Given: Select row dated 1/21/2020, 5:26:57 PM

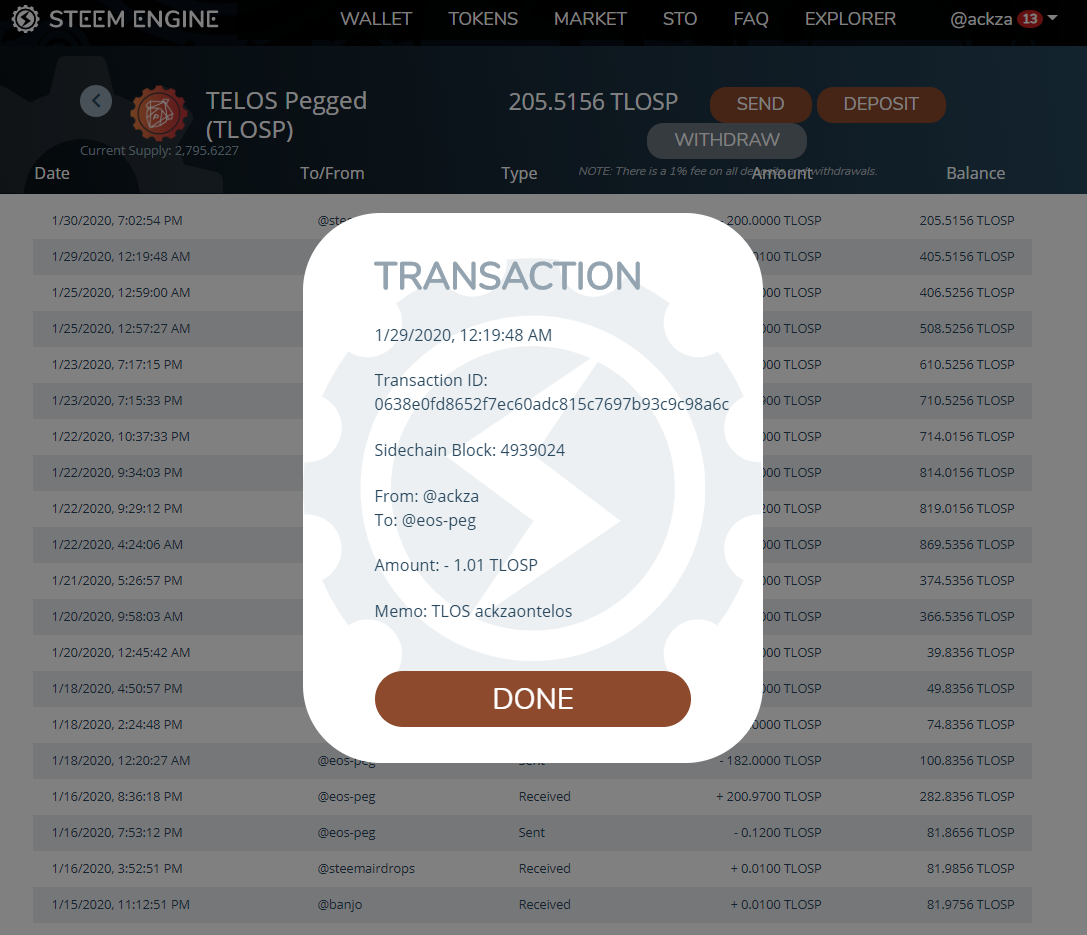Looking at the screenshot, I should coord(532,581).
